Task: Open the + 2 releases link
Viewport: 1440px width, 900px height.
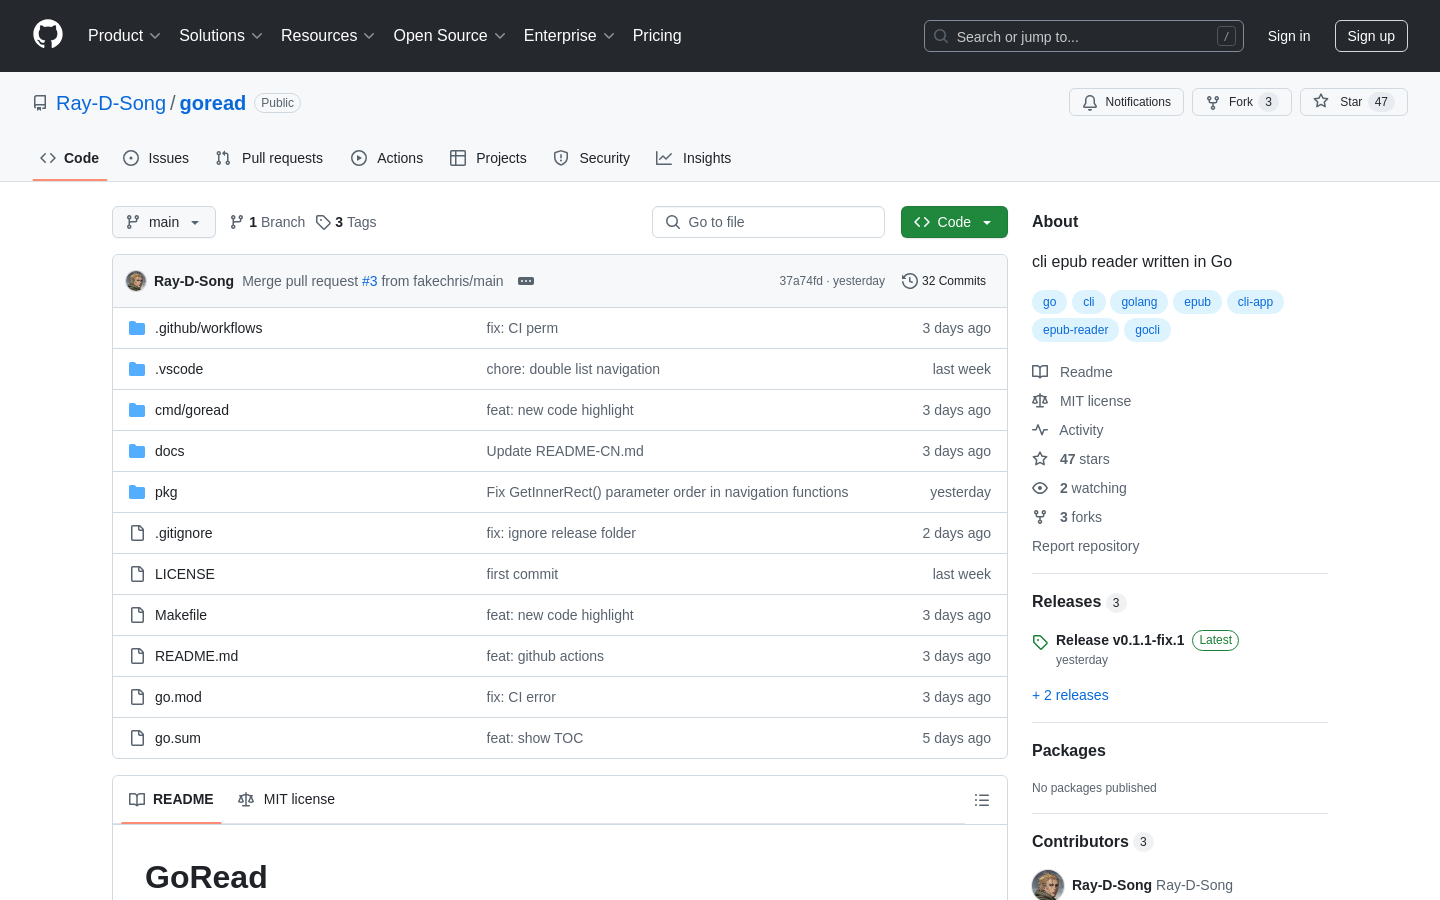Action: click(1070, 695)
